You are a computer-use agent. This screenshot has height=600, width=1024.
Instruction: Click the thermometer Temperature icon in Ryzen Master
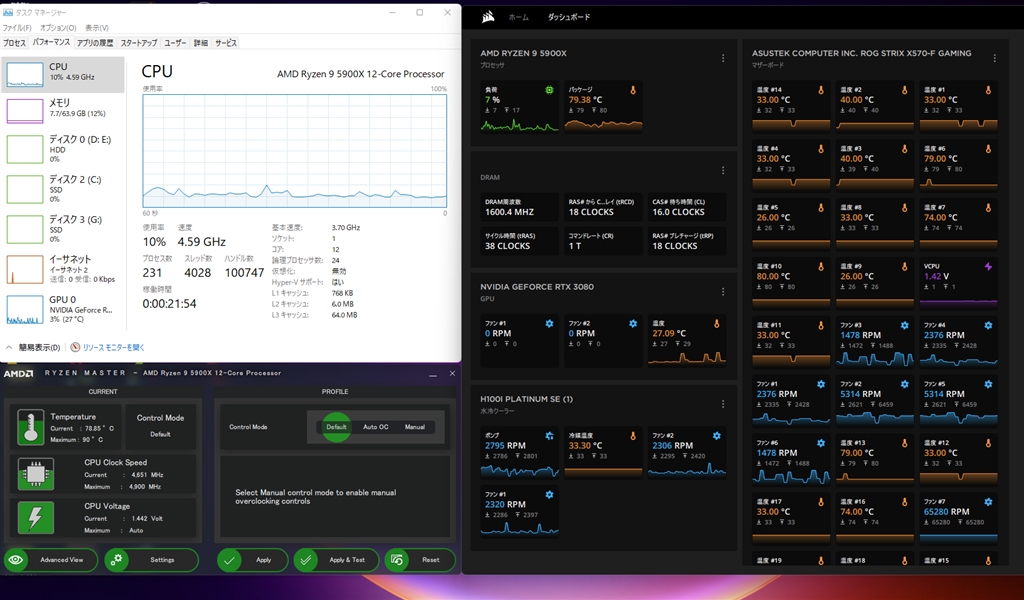(31, 427)
